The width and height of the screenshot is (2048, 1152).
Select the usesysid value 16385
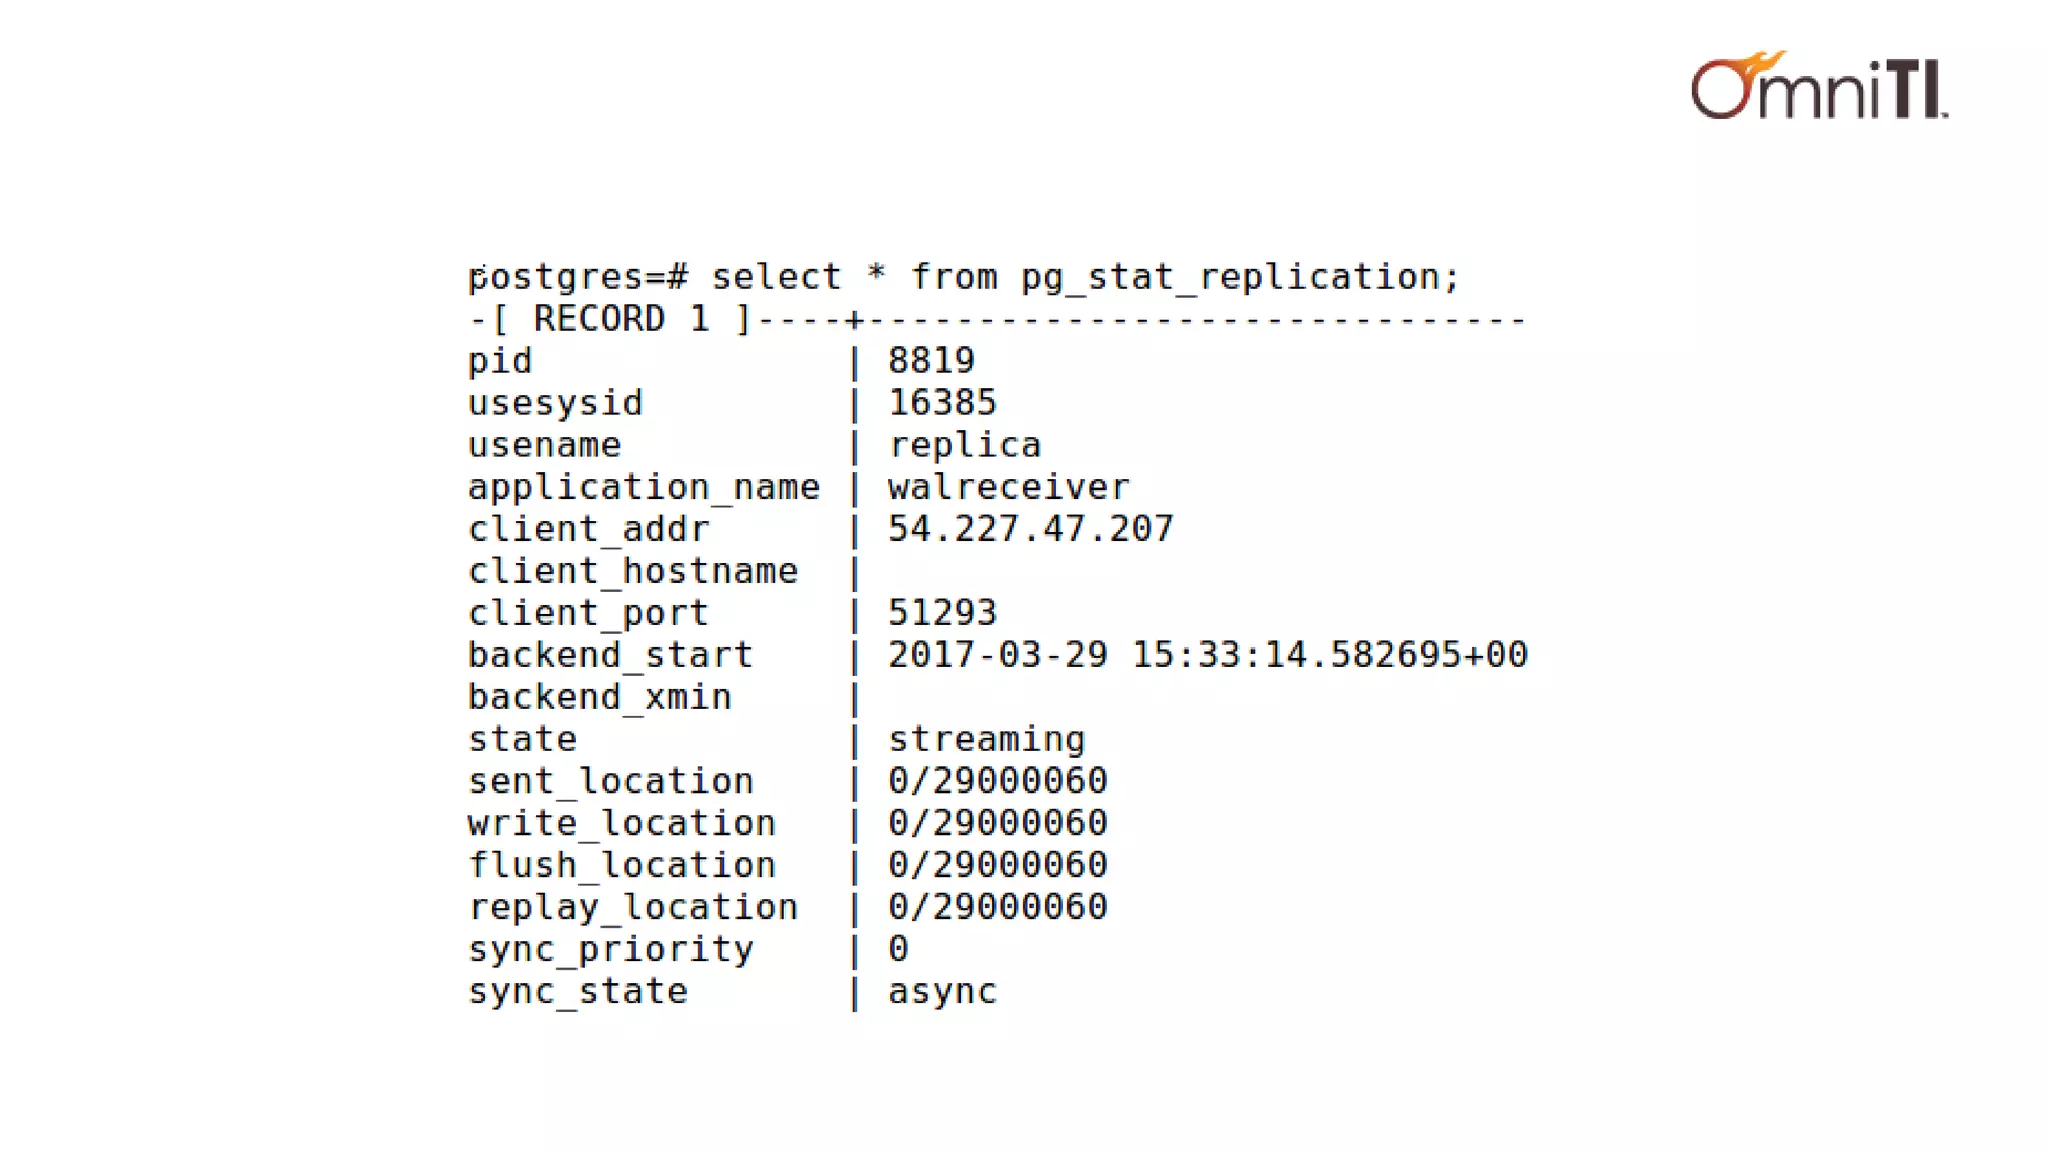pyautogui.click(x=942, y=402)
